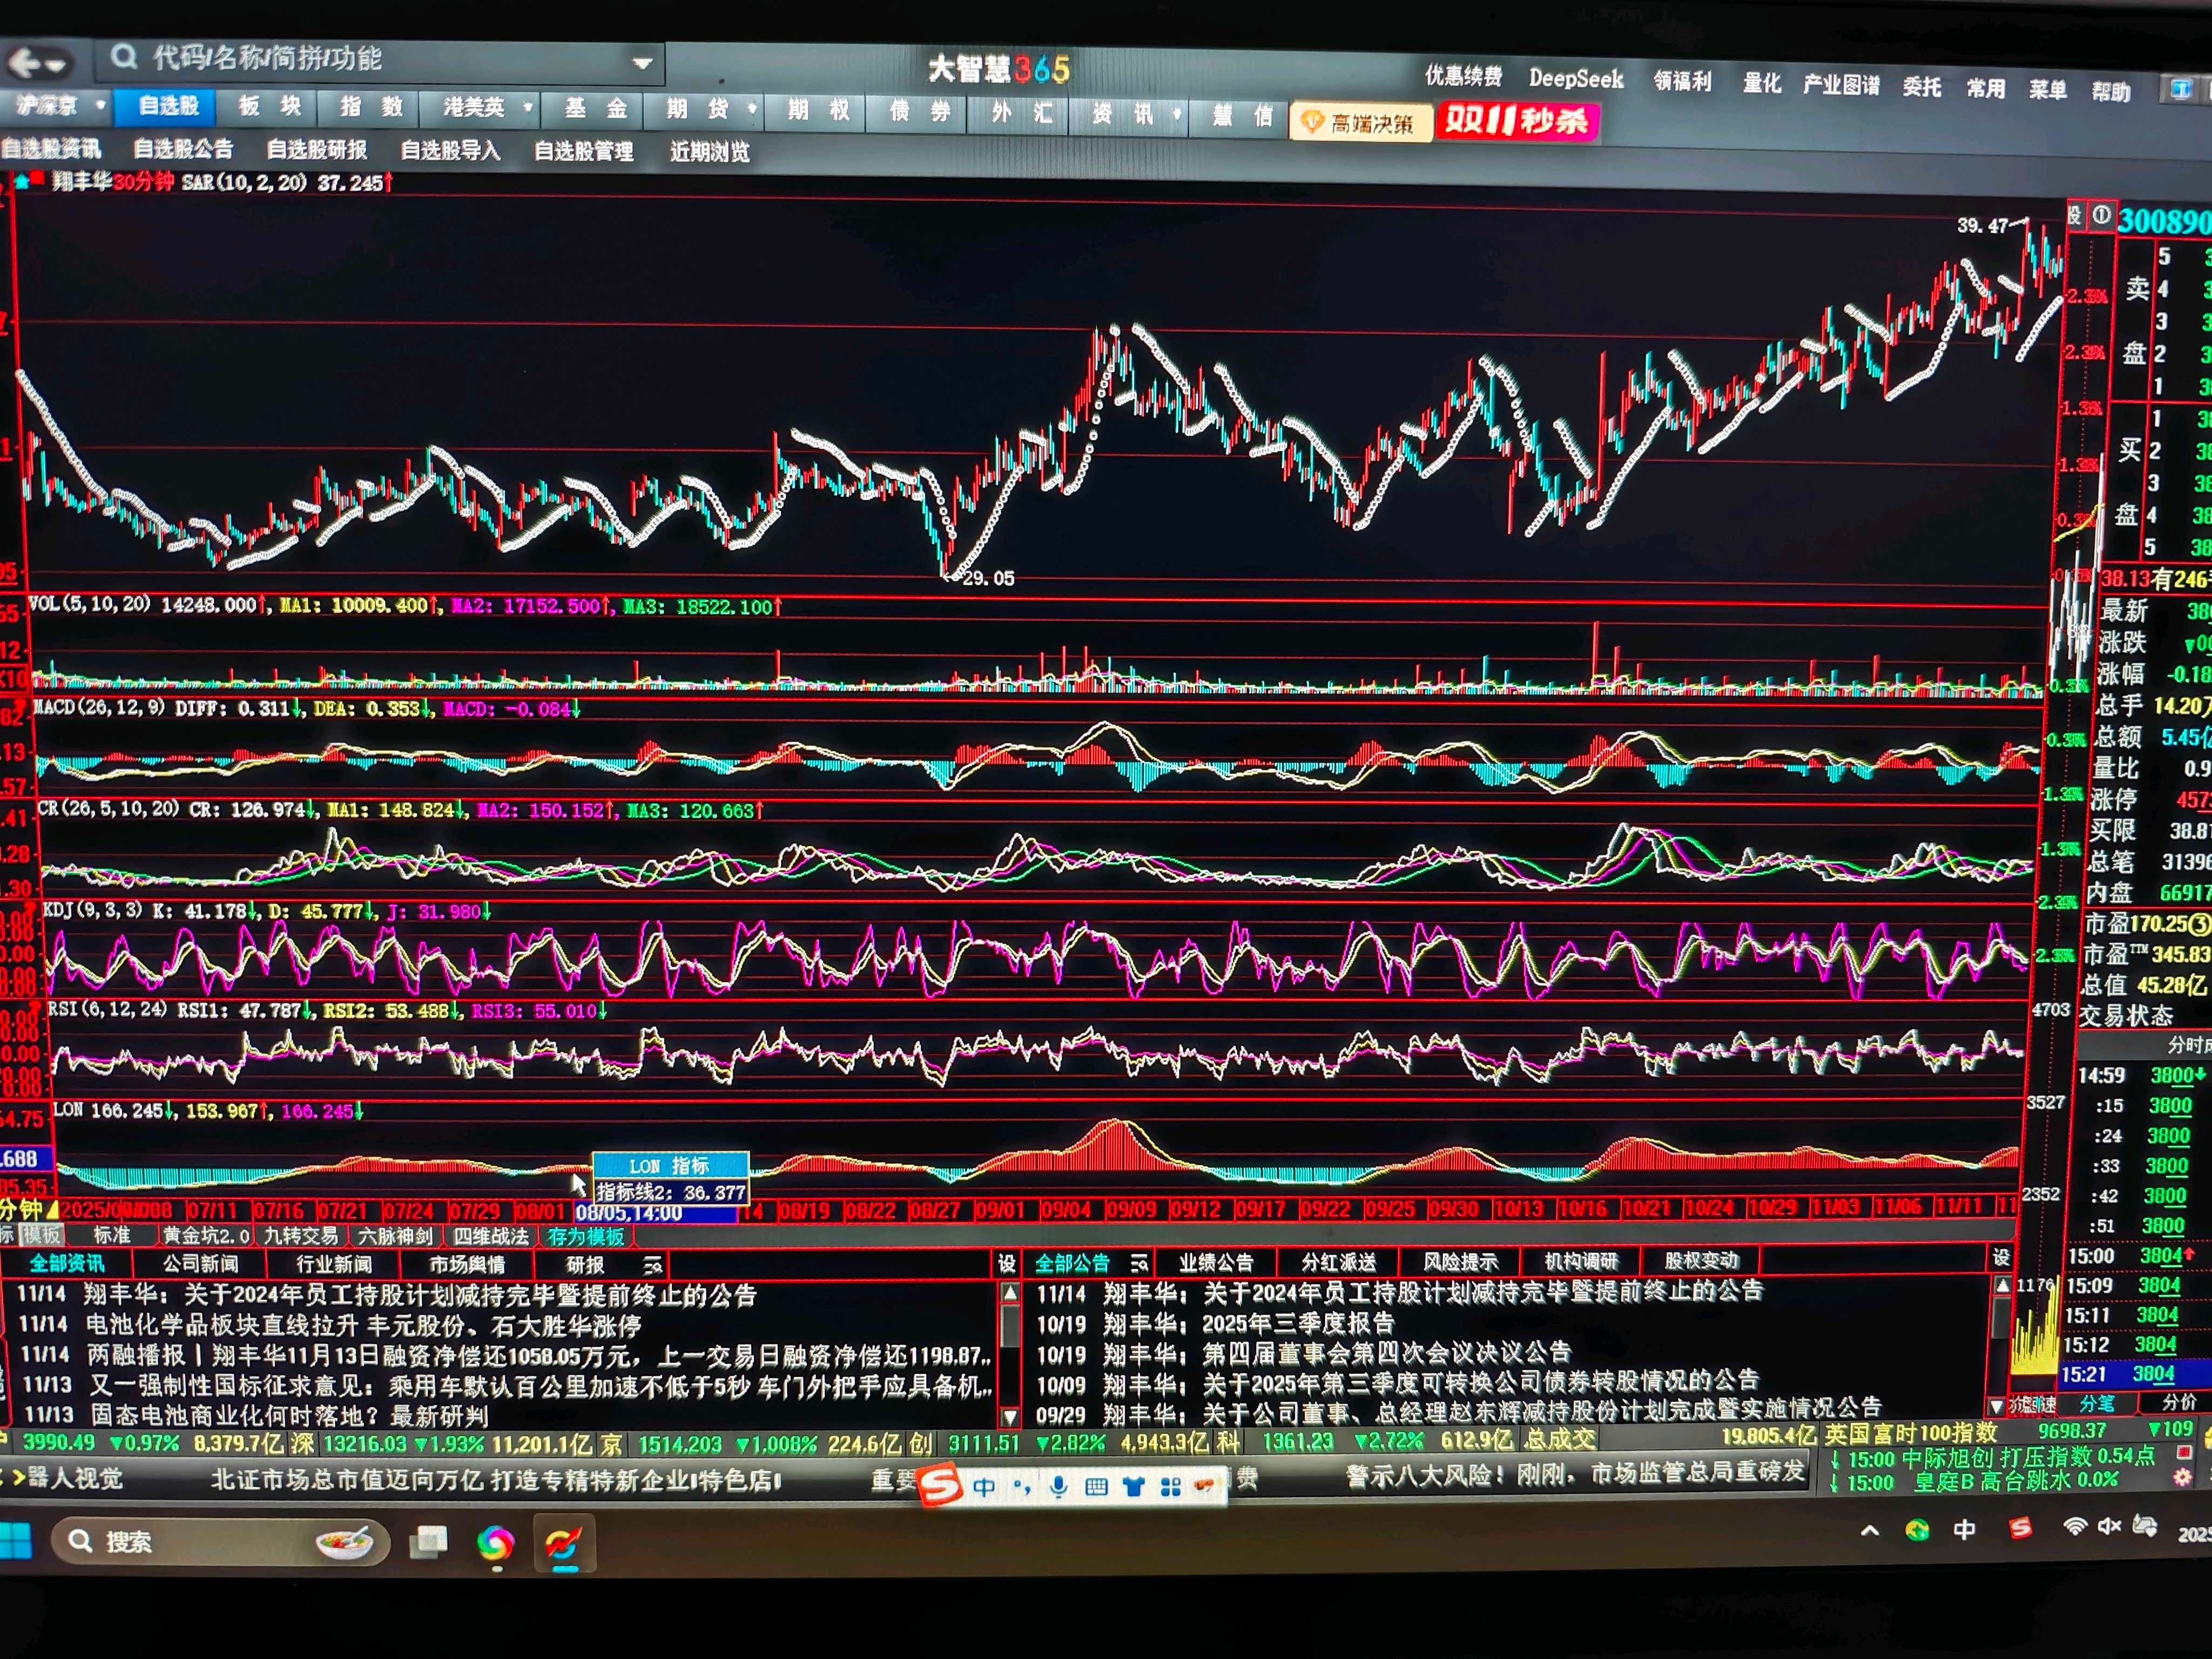2212x1659 pixels.
Task: Show hidden system tray icons chevron
Action: [1869, 1530]
